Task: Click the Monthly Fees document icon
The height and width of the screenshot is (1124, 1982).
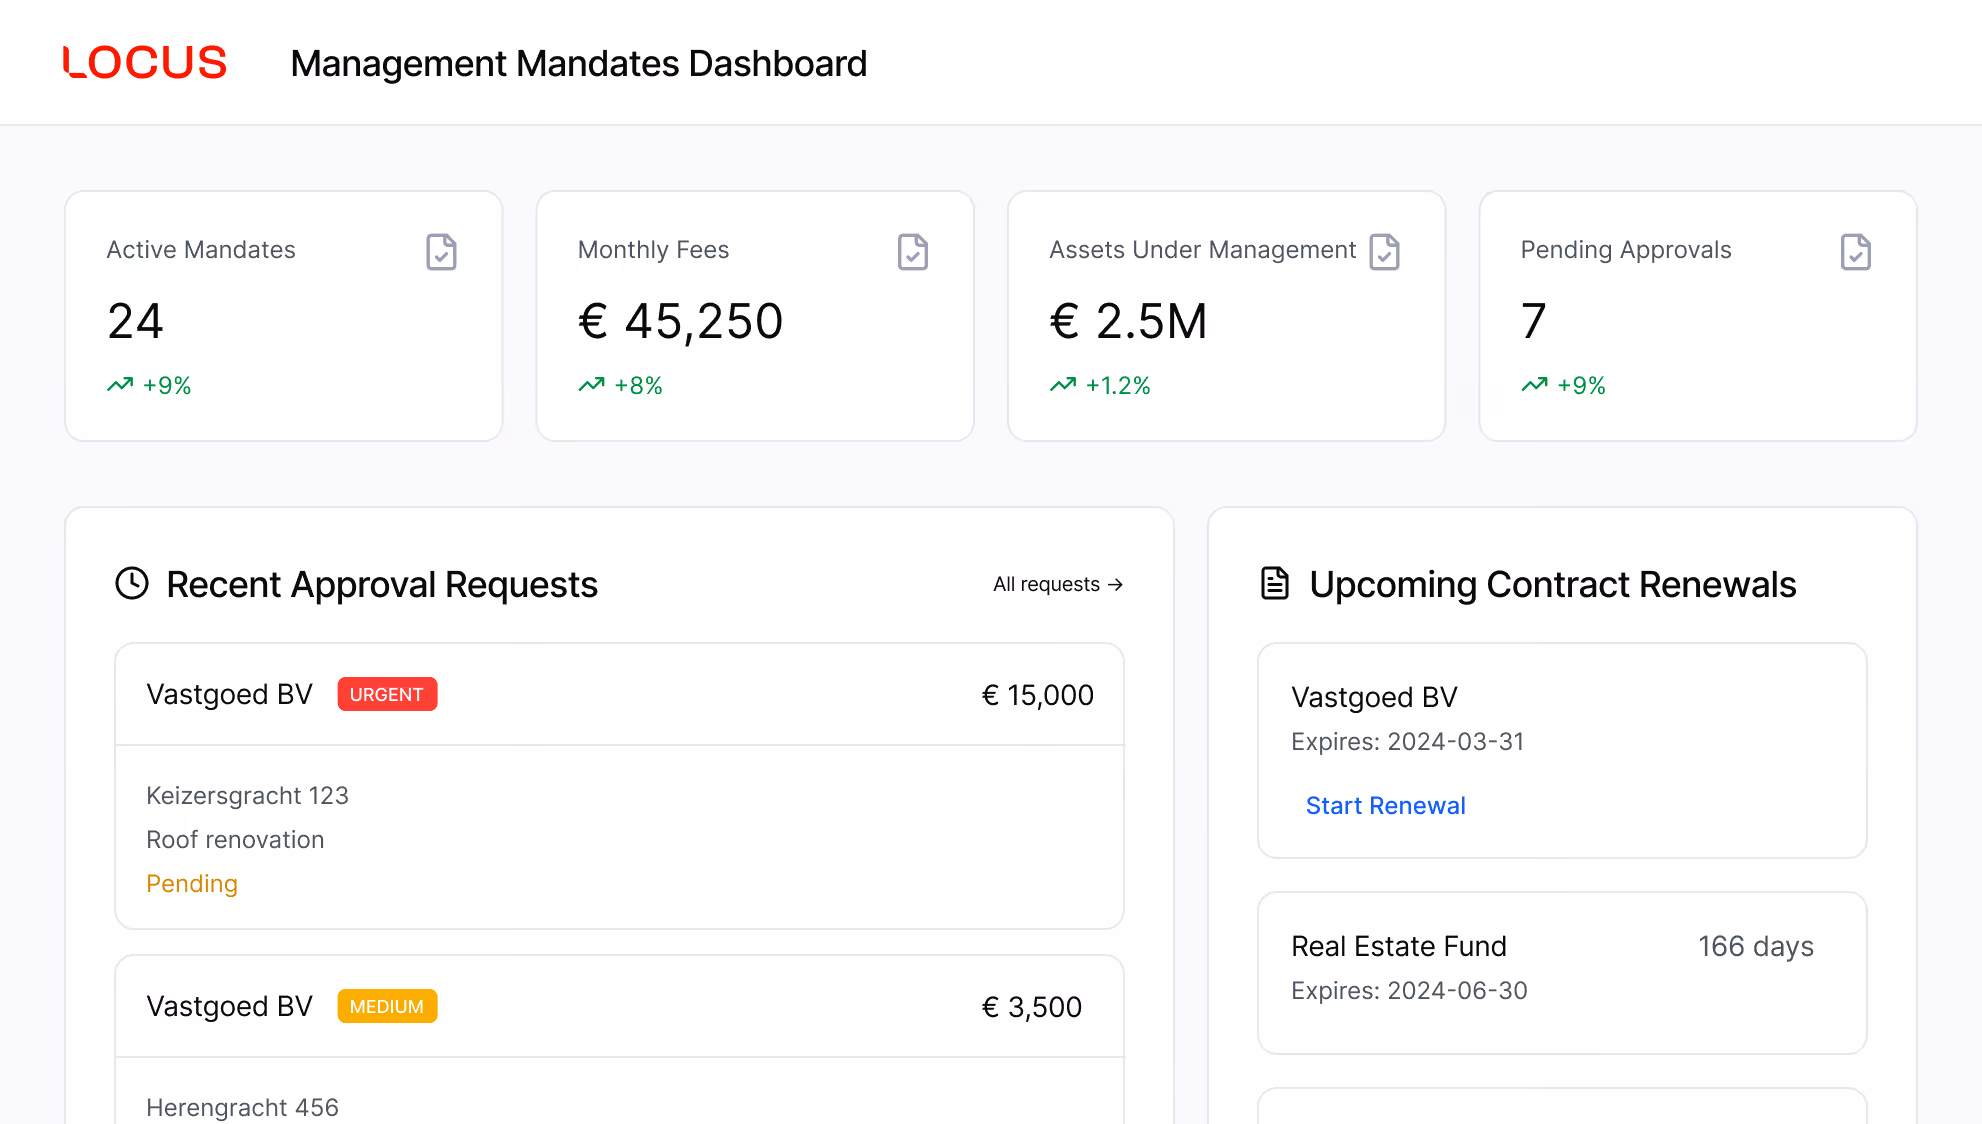Action: 912,252
